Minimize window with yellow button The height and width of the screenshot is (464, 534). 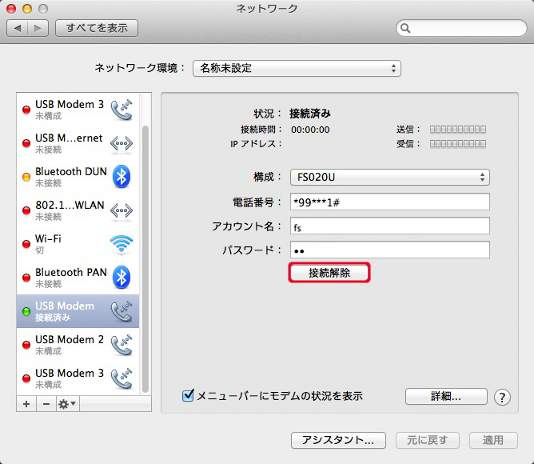point(27,9)
